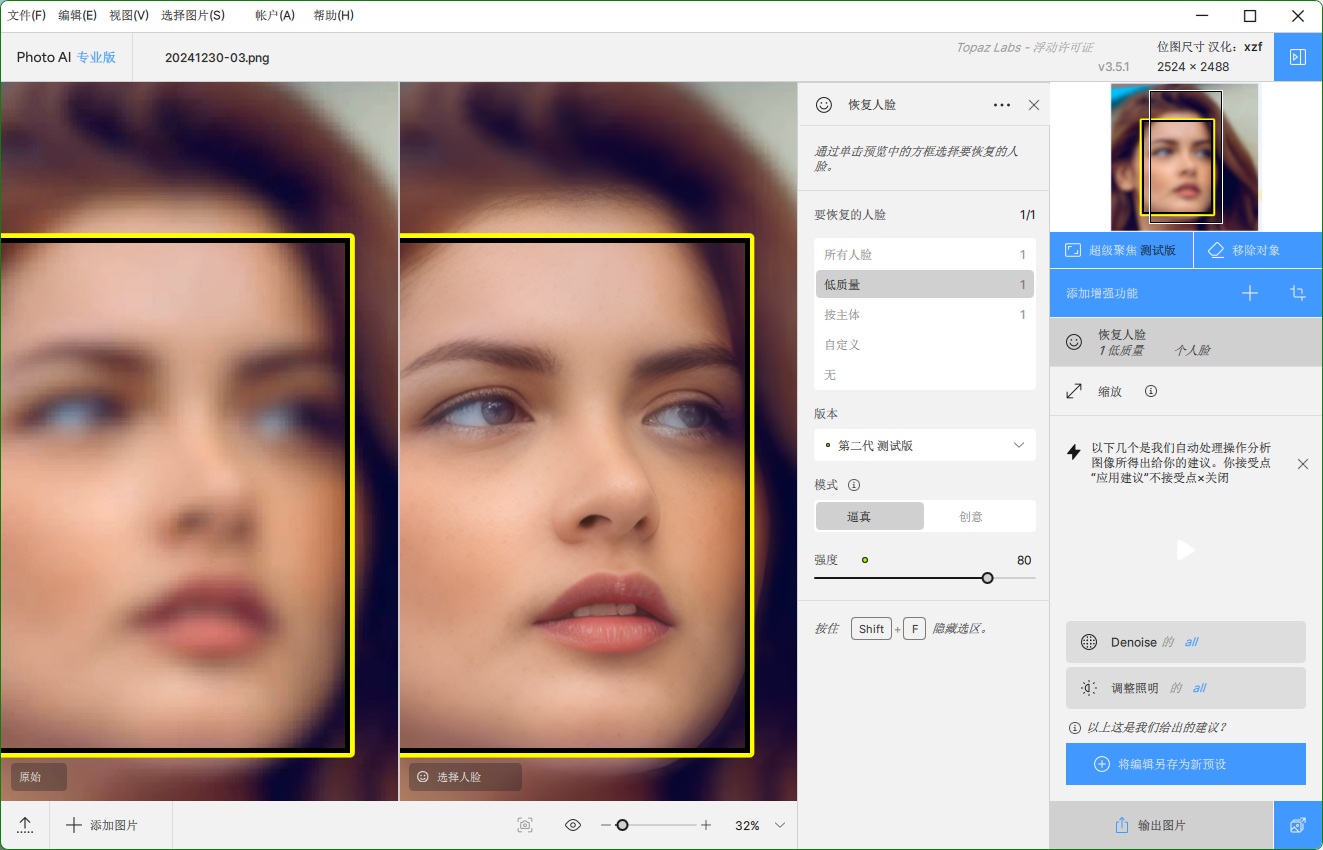Zoom out with the minus icon
Viewport: 1323px width, 850px height.
(x=605, y=825)
